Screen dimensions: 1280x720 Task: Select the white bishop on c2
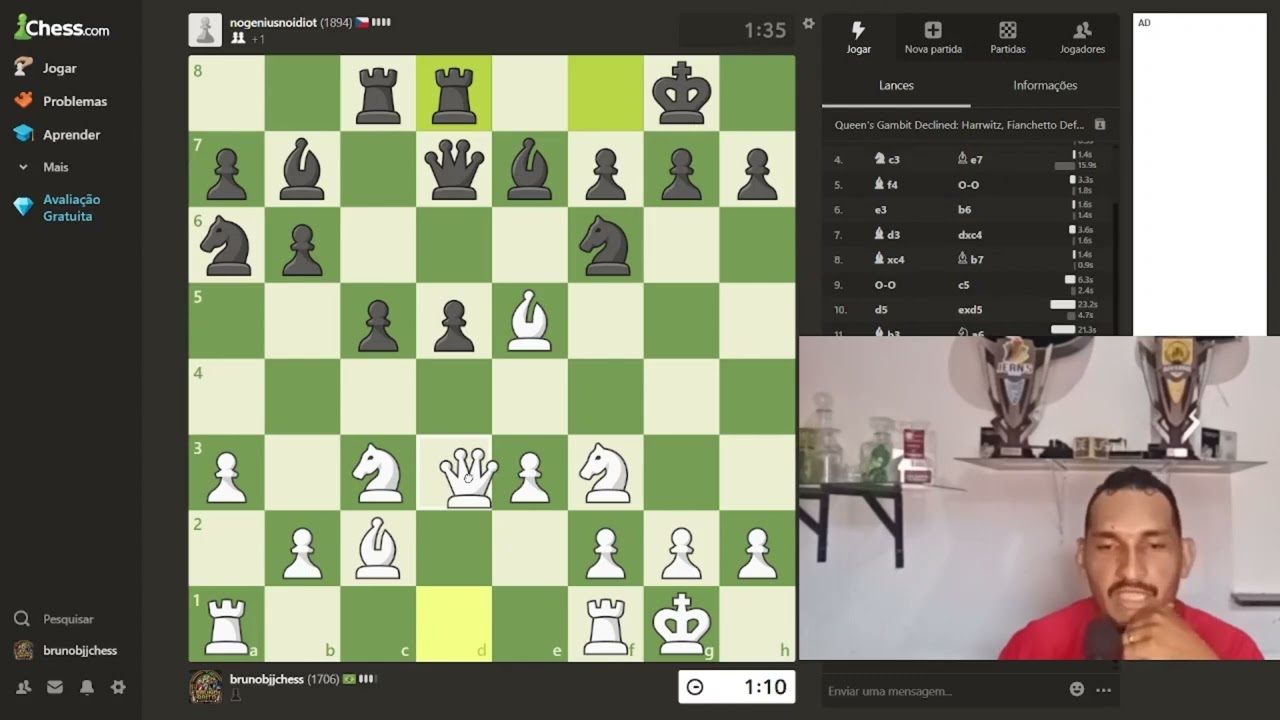[378, 548]
